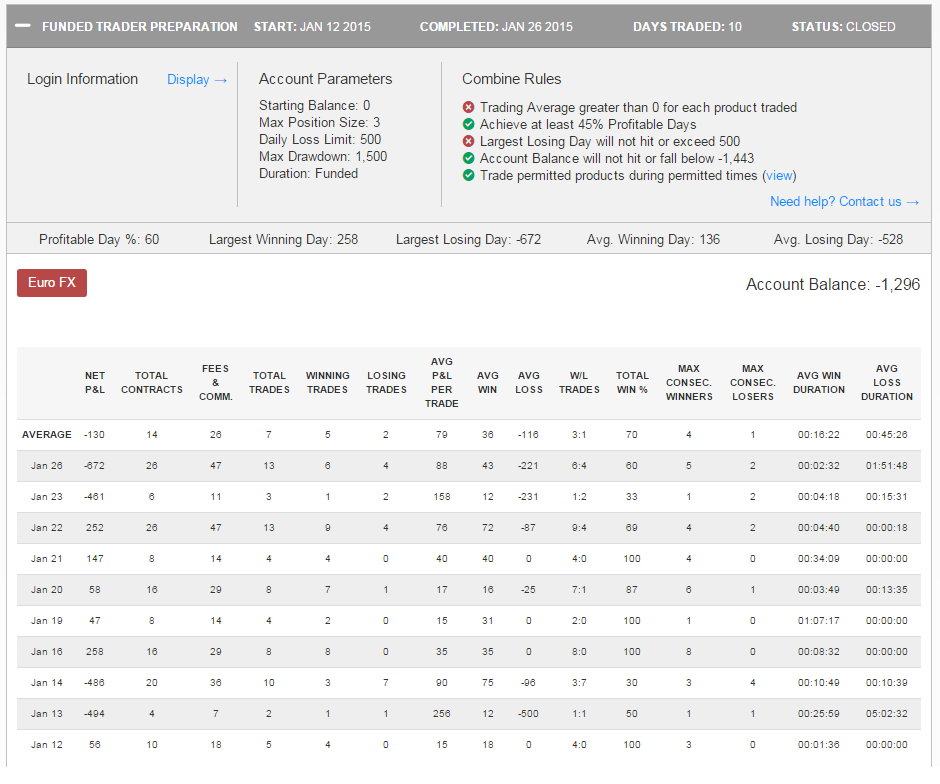Select the Jan 12 row label
This screenshot has width=940, height=784.
click(47, 744)
